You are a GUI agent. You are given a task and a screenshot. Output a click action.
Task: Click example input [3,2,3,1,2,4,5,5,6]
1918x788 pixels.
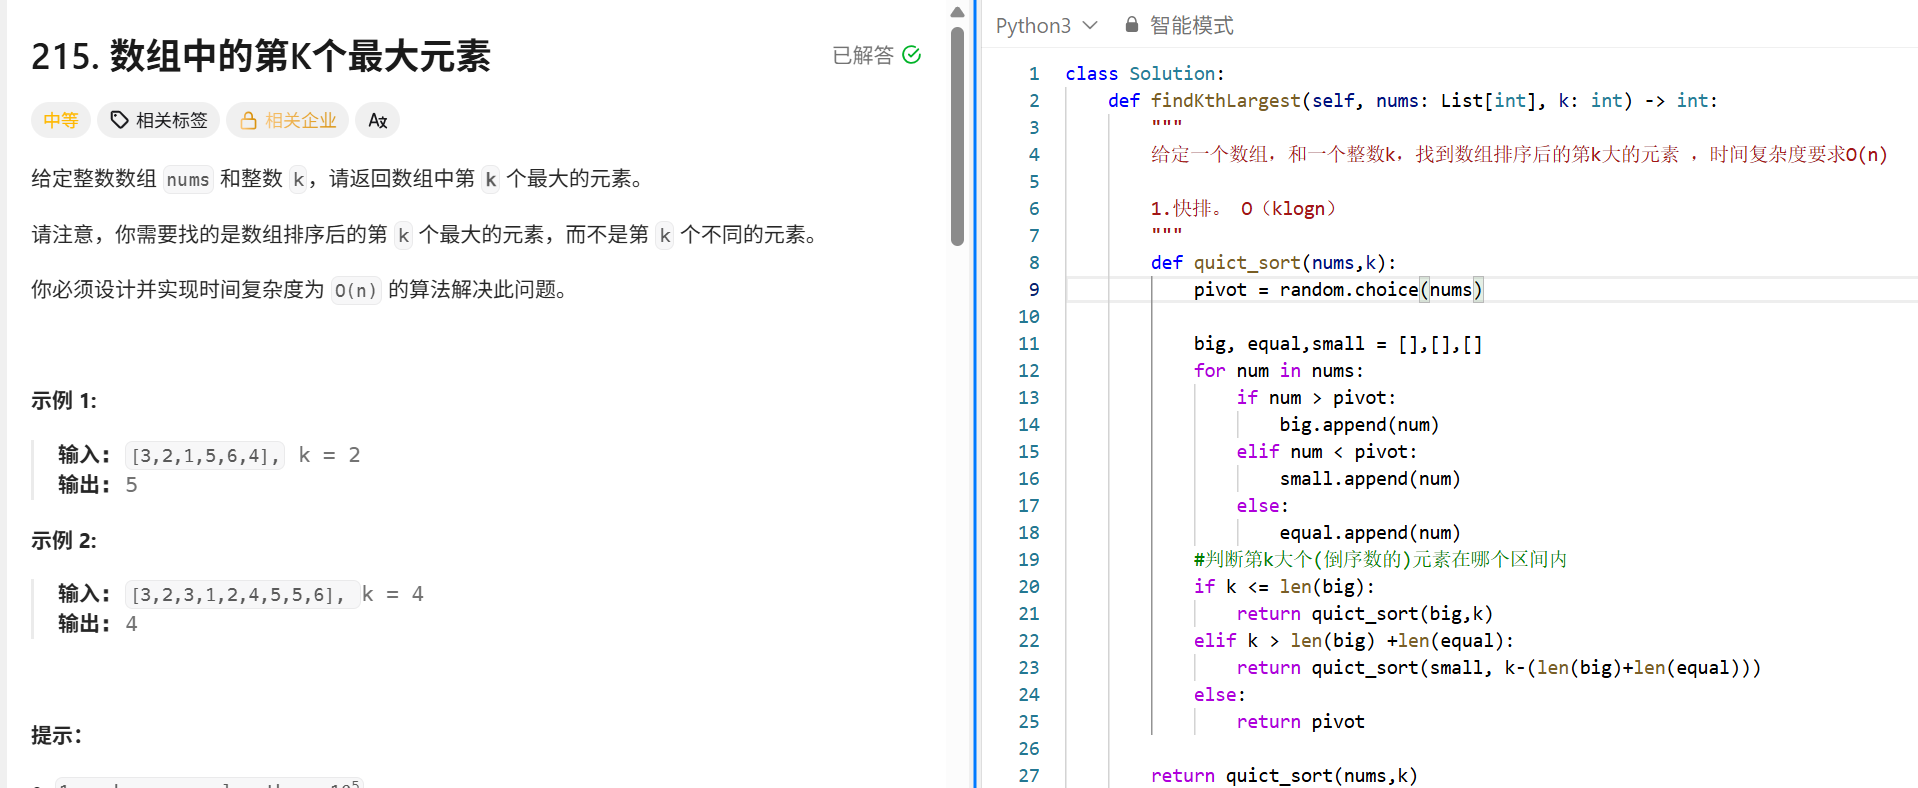click(242, 595)
